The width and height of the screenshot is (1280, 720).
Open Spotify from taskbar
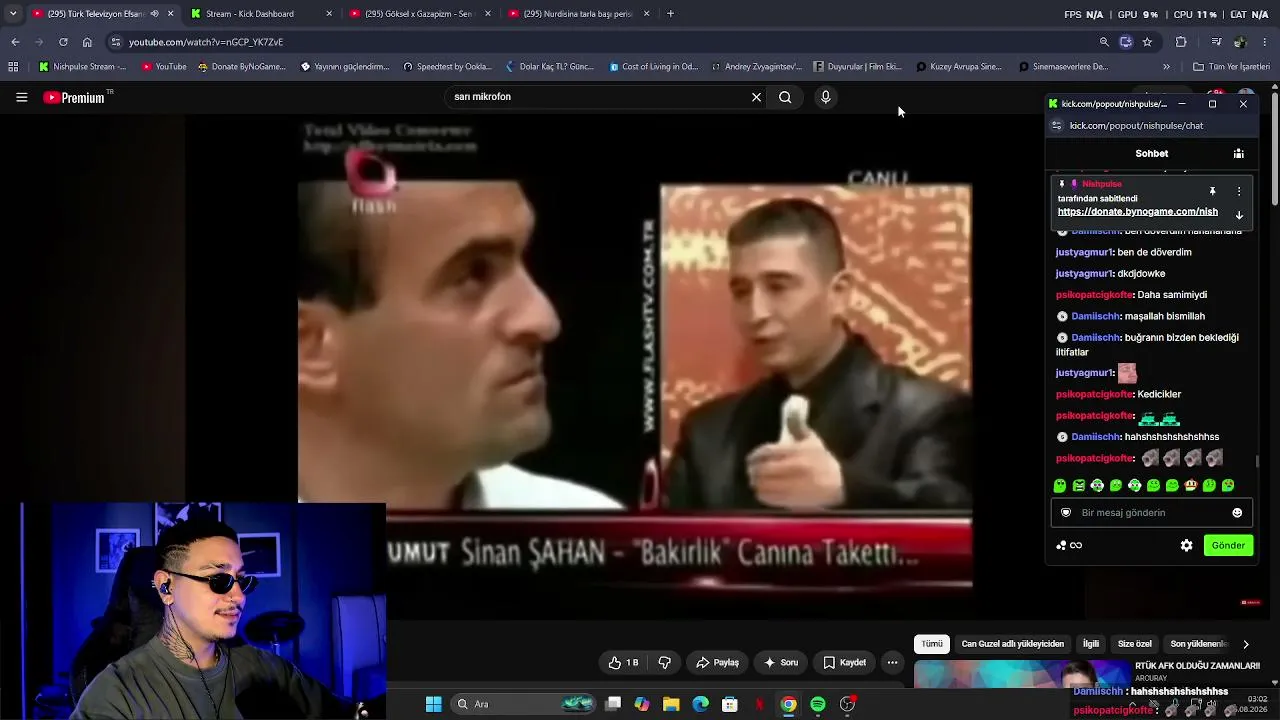click(x=818, y=704)
